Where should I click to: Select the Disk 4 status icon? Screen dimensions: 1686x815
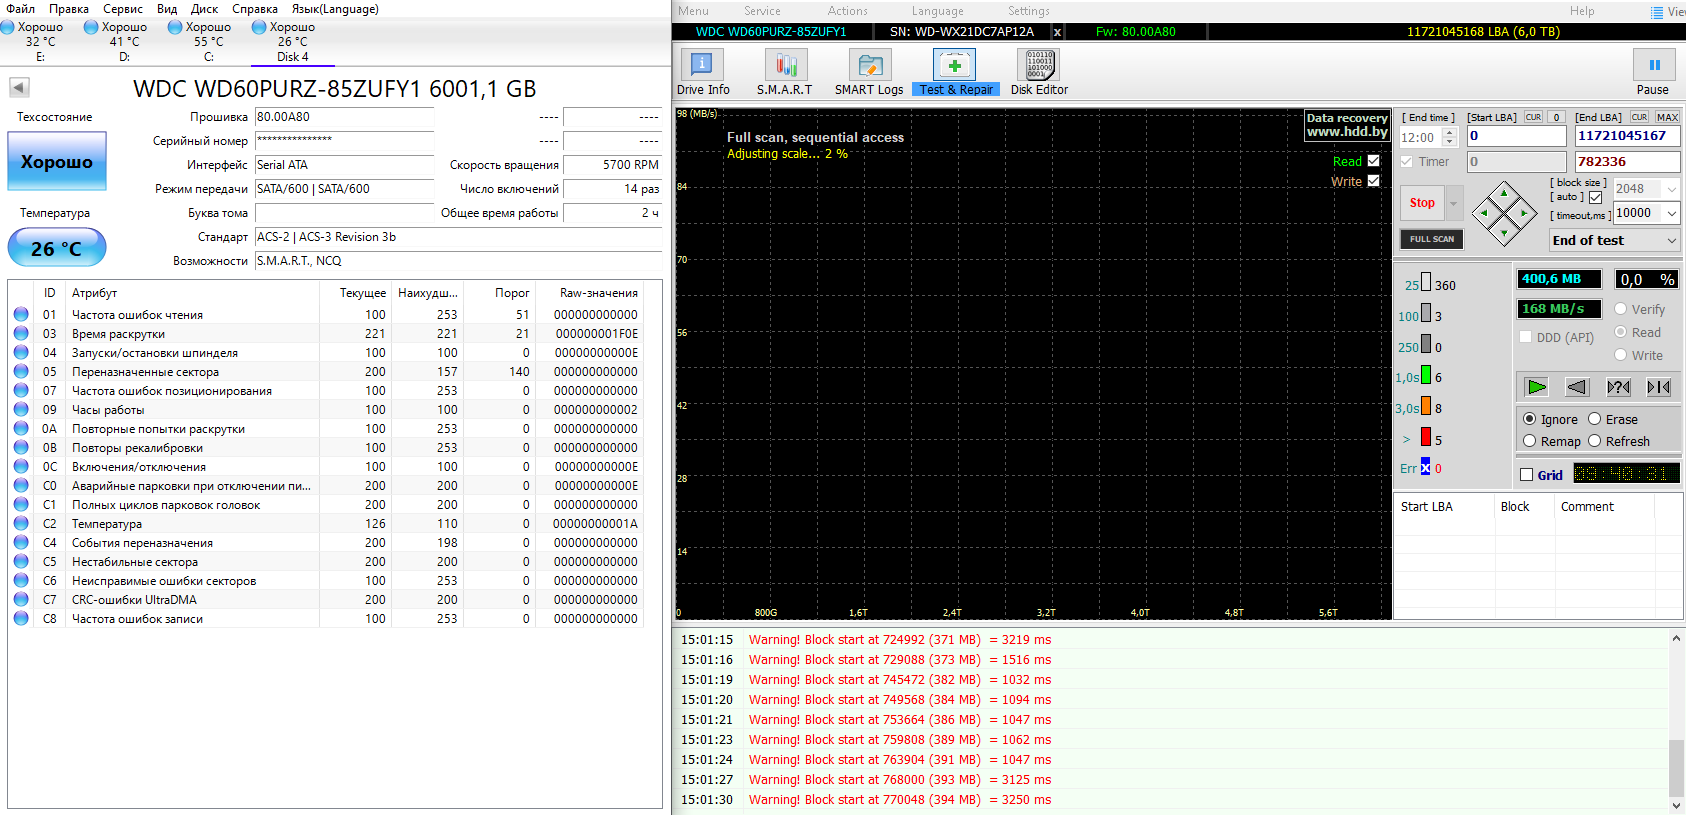click(260, 27)
